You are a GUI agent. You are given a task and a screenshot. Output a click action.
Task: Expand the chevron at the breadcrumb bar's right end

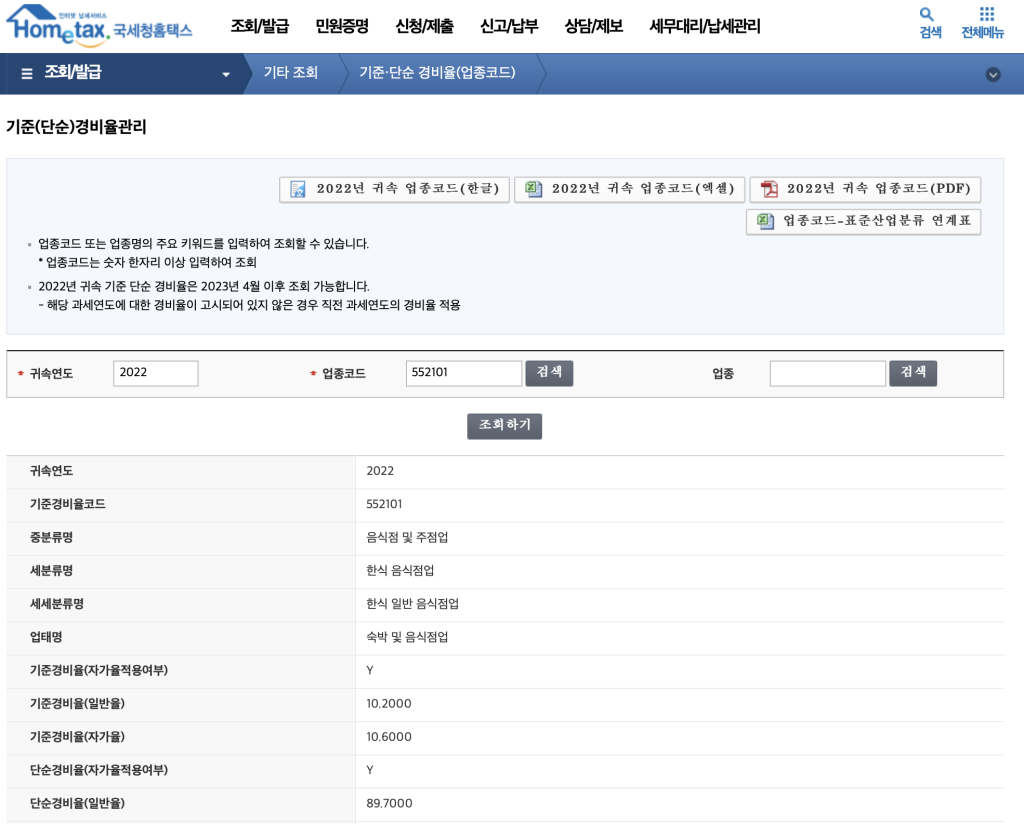993,74
